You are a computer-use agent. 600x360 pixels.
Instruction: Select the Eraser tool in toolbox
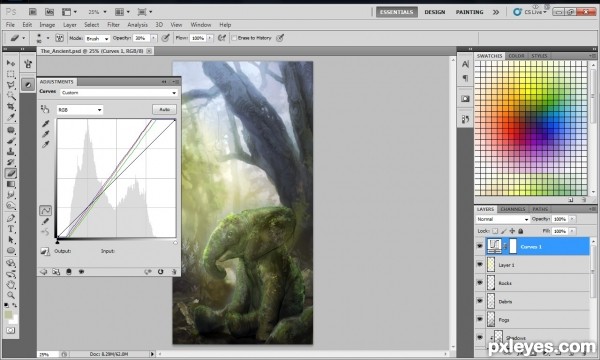point(11,173)
